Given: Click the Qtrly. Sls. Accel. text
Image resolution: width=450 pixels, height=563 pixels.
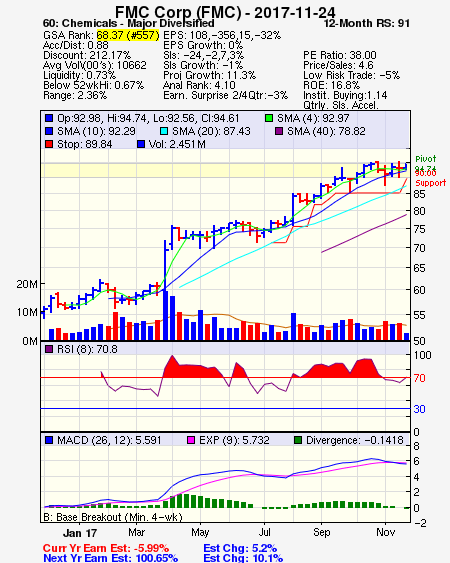Looking at the screenshot, I should [x=341, y=105].
